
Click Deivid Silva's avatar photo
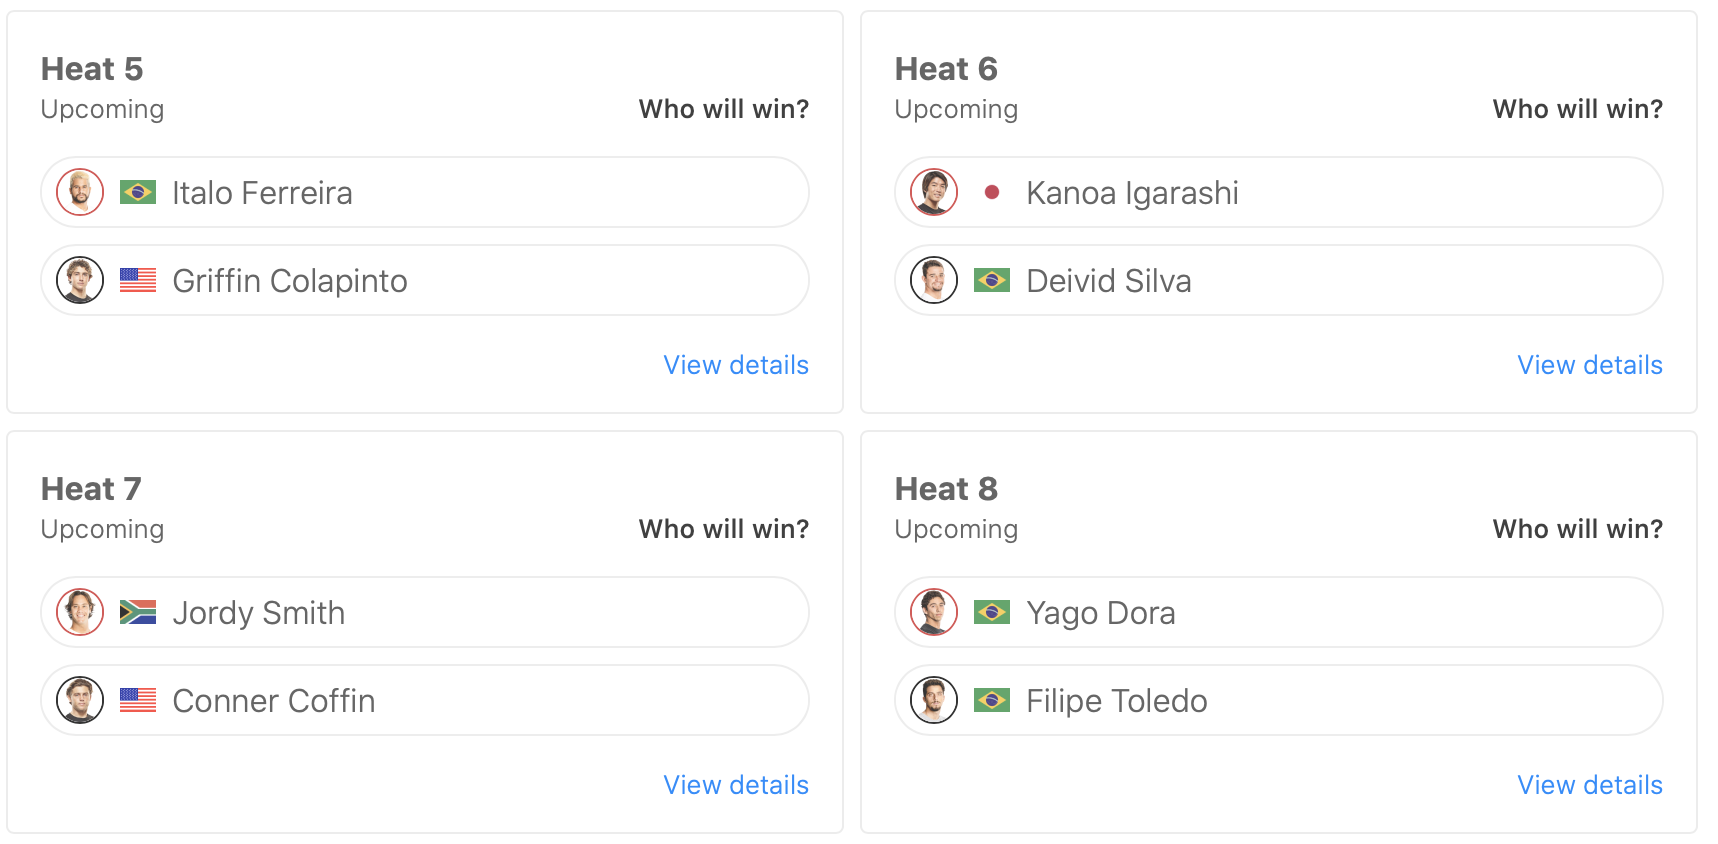934,280
